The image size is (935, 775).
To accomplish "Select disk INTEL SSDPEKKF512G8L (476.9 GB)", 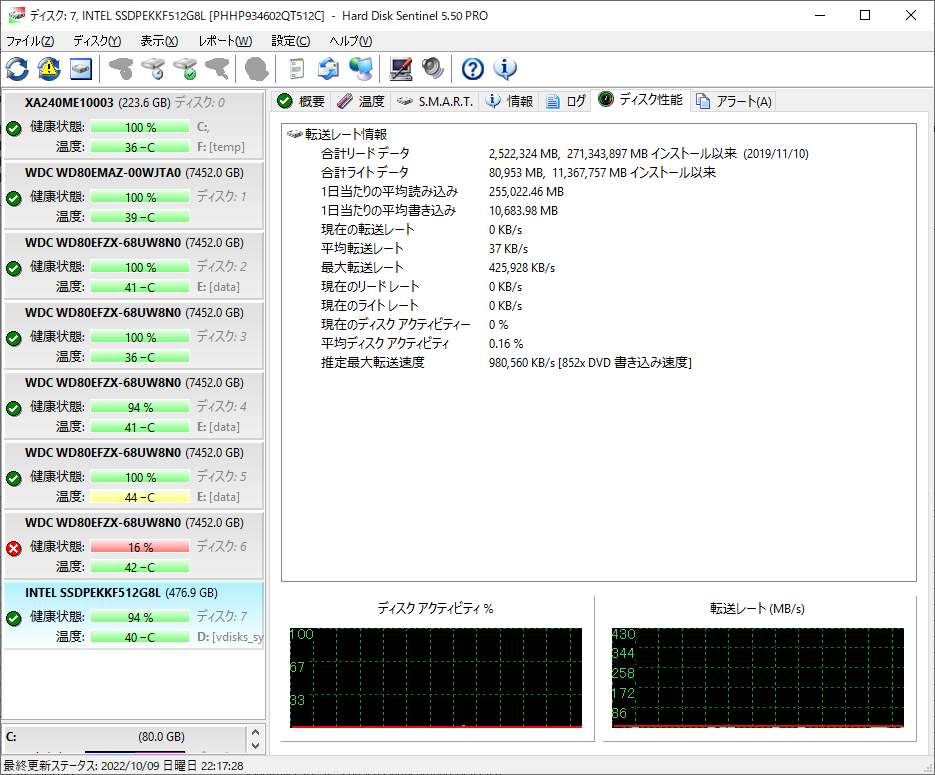I will (134, 615).
